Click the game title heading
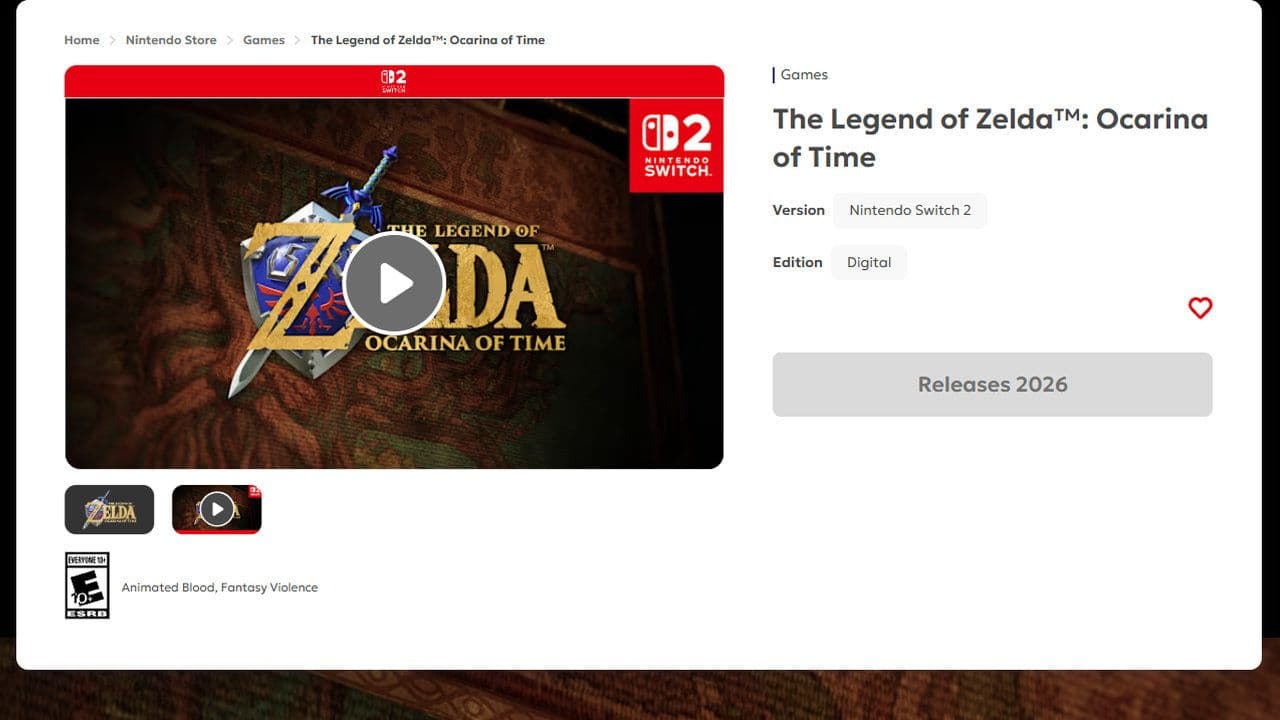1280x720 pixels. [x=990, y=138]
